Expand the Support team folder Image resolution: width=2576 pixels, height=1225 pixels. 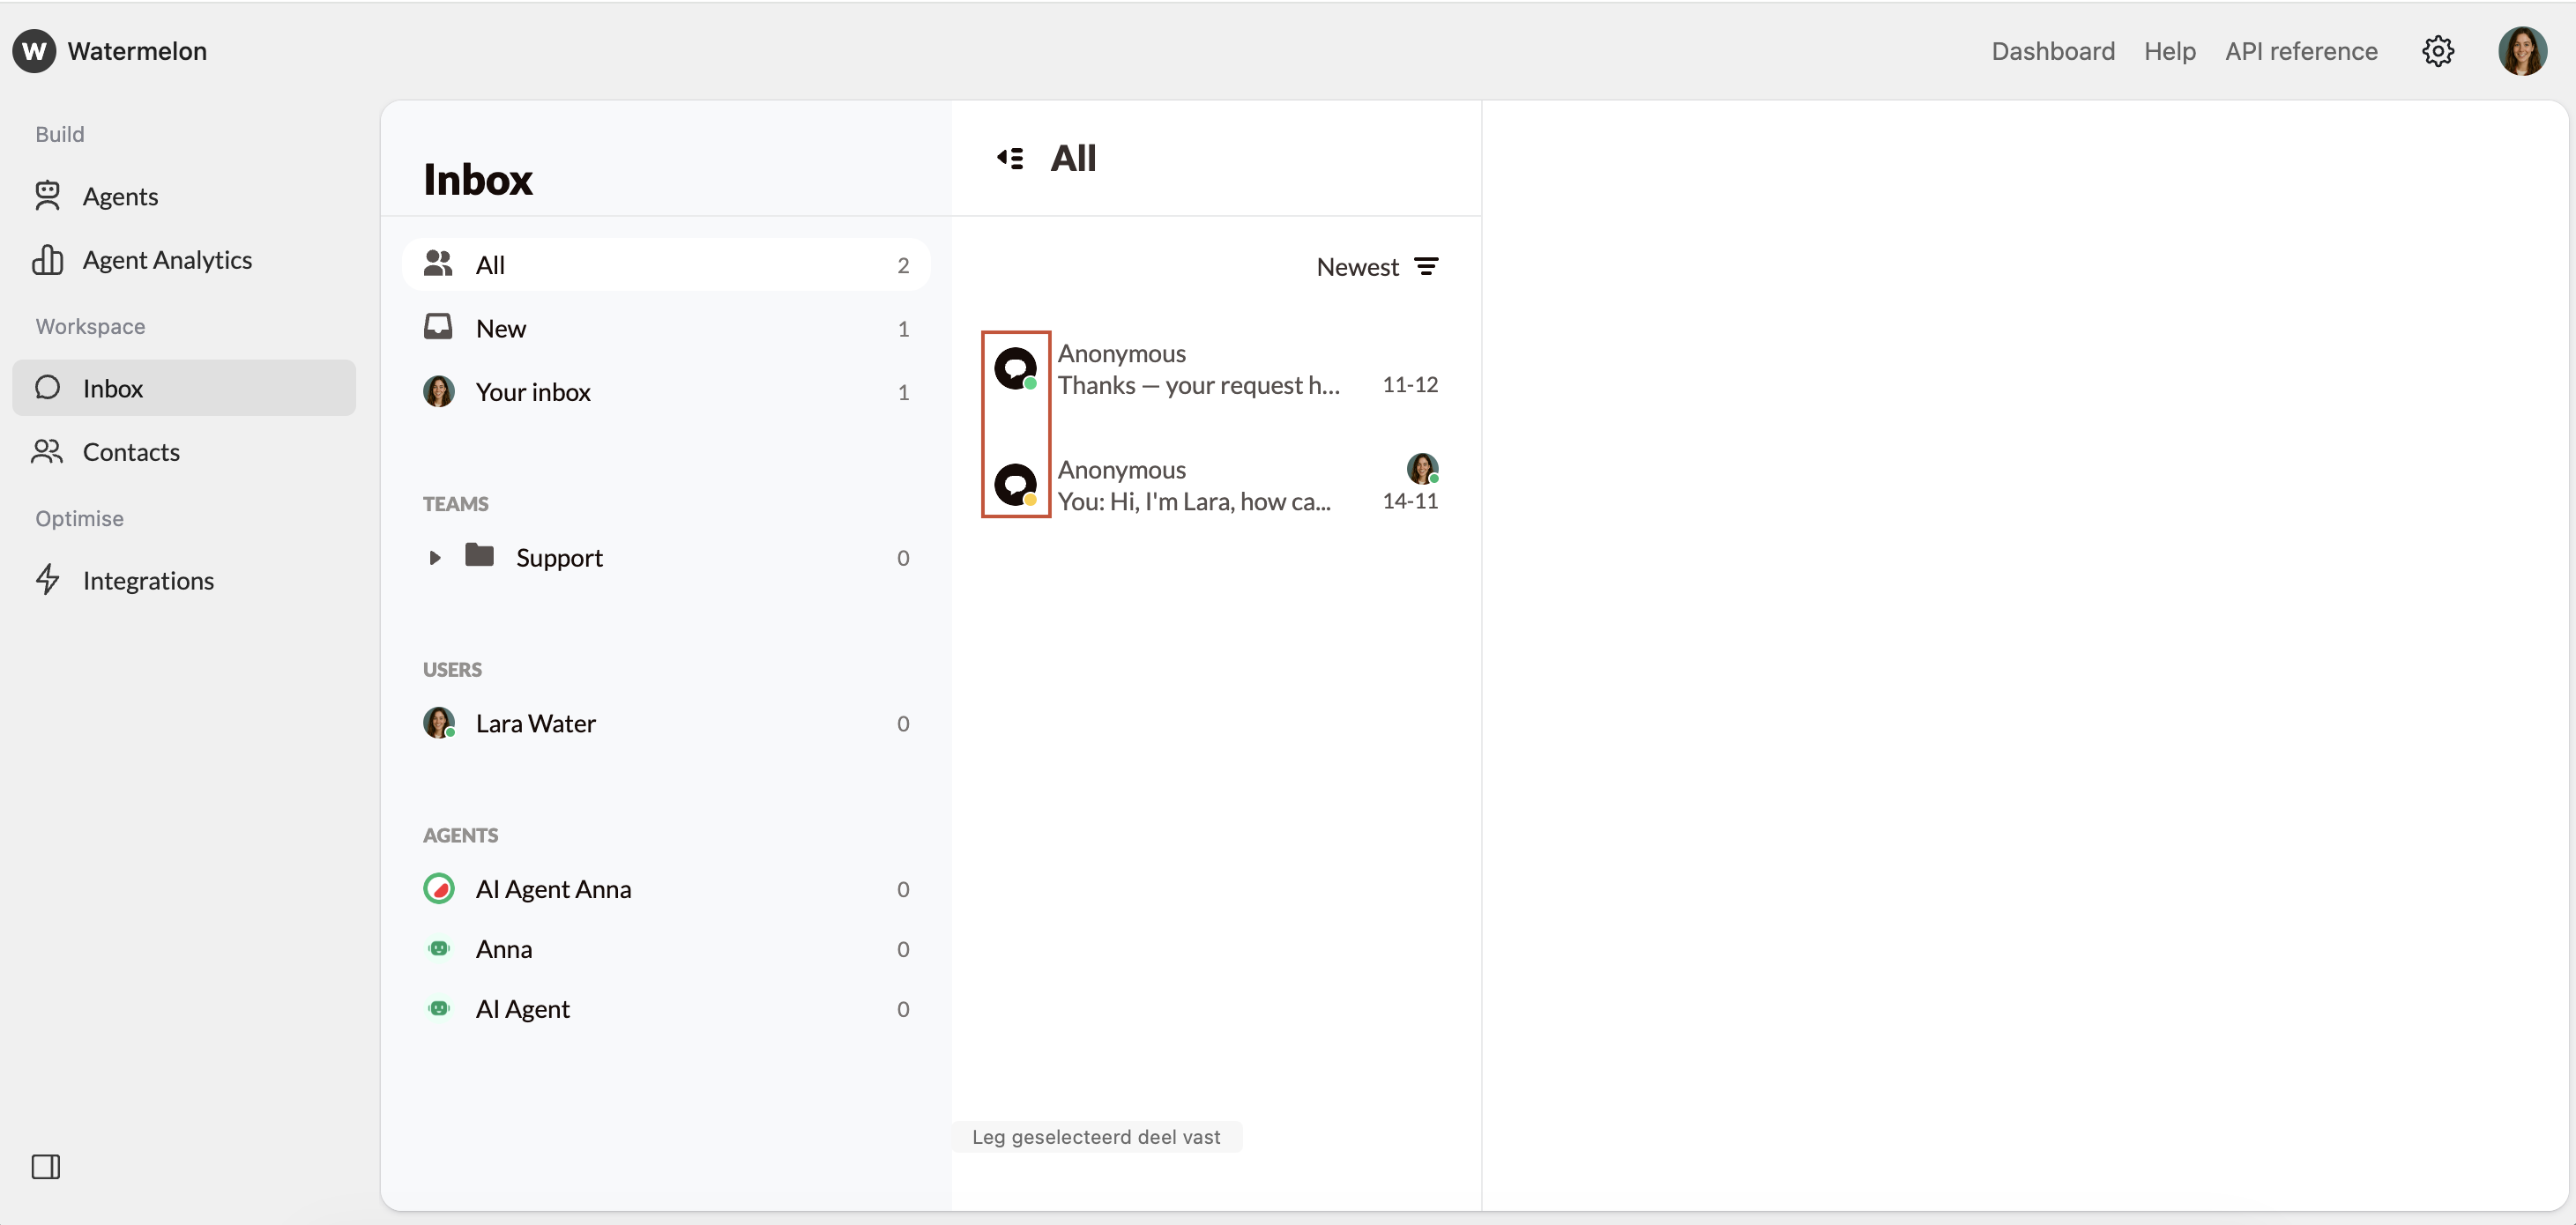(x=435, y=558)
